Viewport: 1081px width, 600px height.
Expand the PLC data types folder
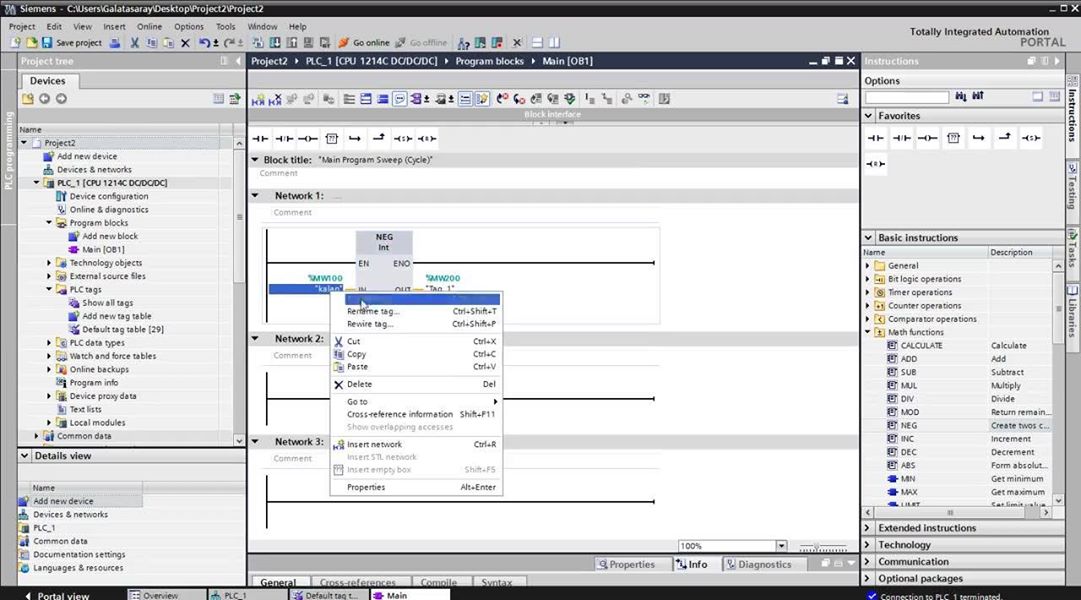[x=49, y=343]
